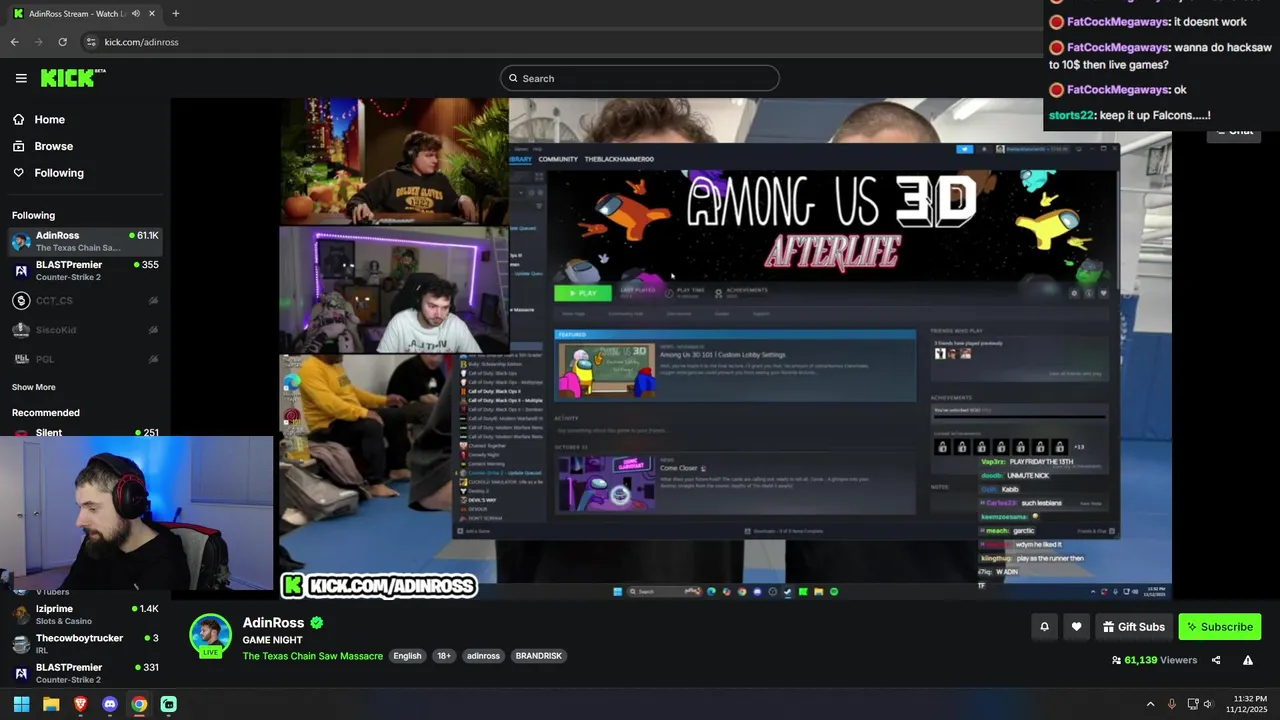
Task: Select the 18+ tag
Action: click(x=444, y=656)
